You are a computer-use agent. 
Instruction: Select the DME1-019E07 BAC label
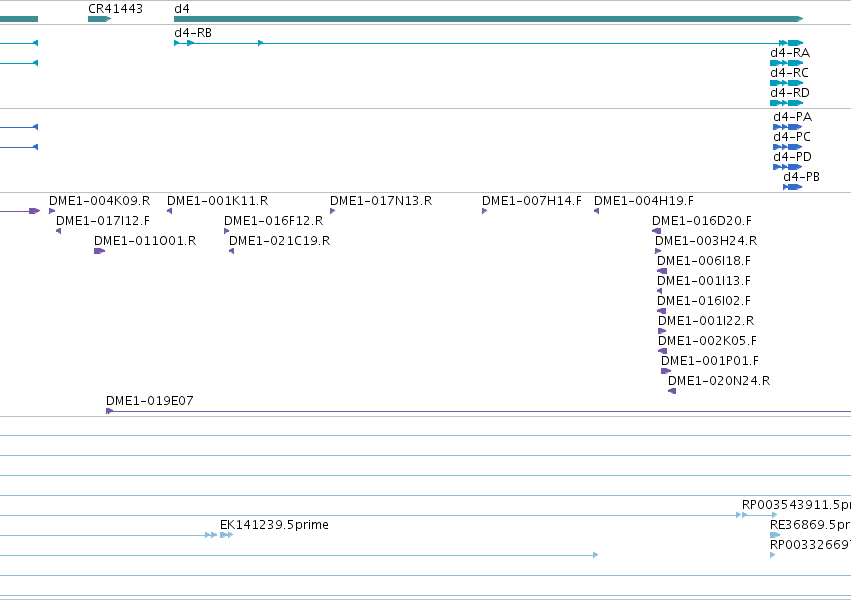(149, 401)
